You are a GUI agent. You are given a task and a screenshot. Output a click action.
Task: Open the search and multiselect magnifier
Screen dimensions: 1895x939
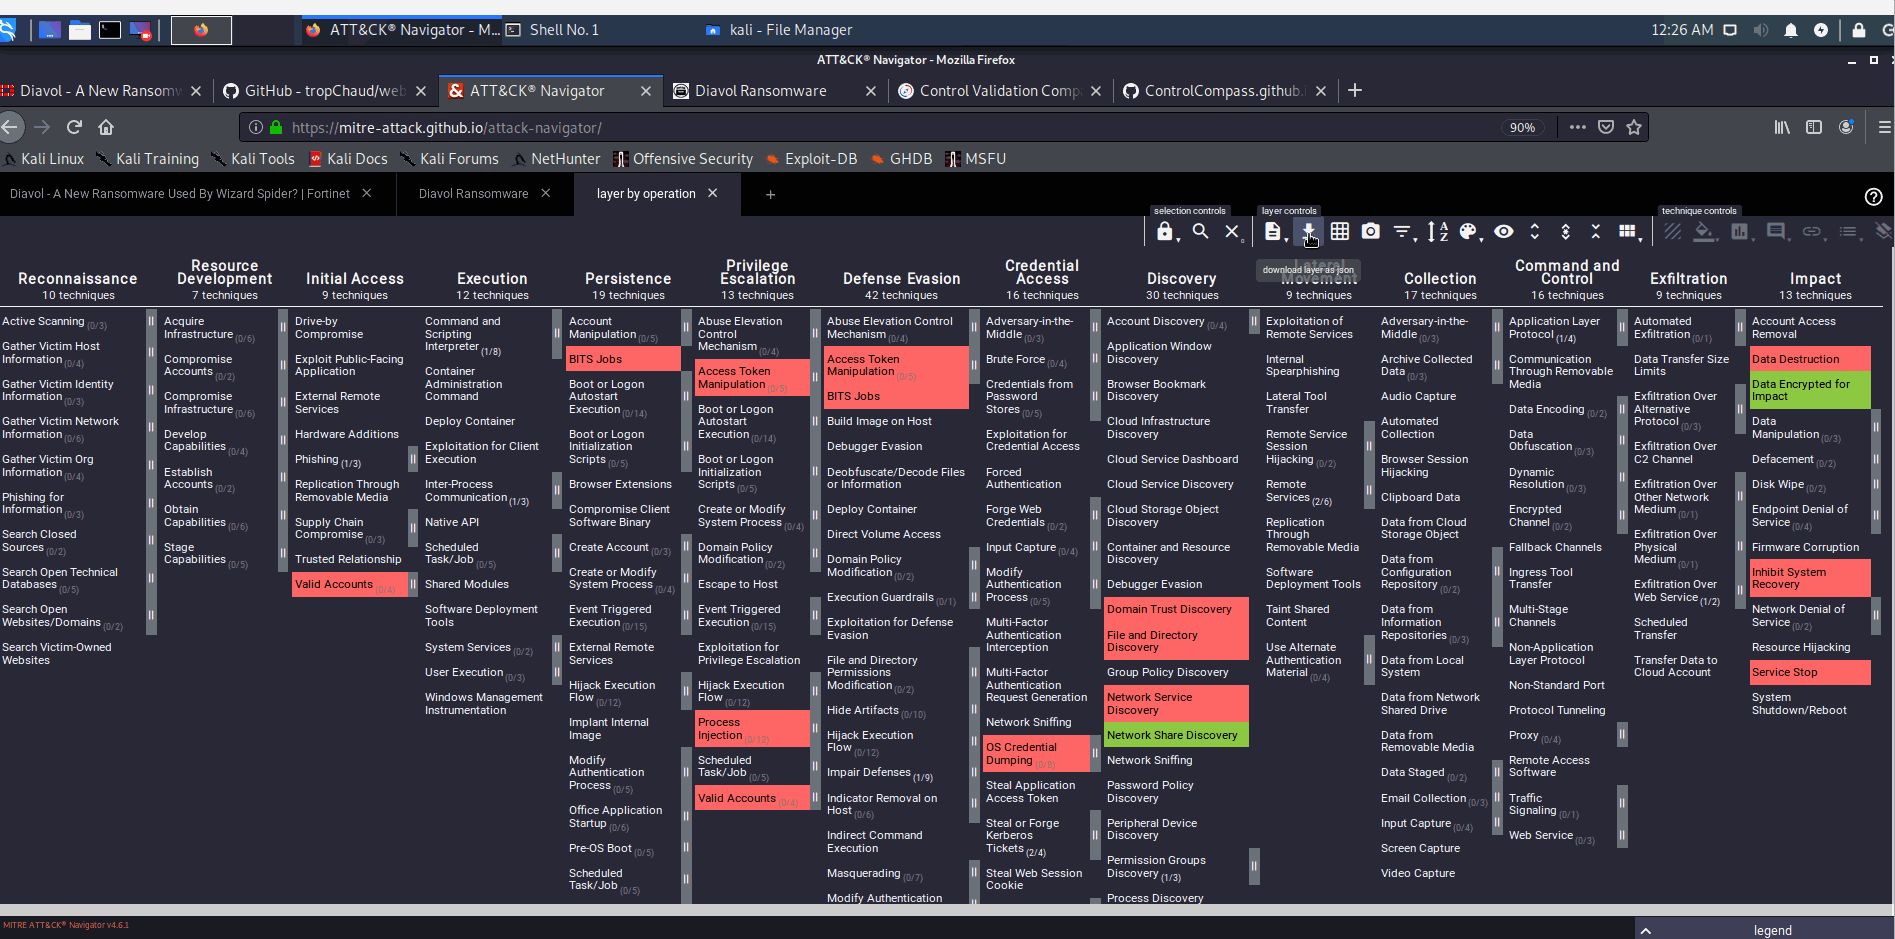click(1200, 232)
